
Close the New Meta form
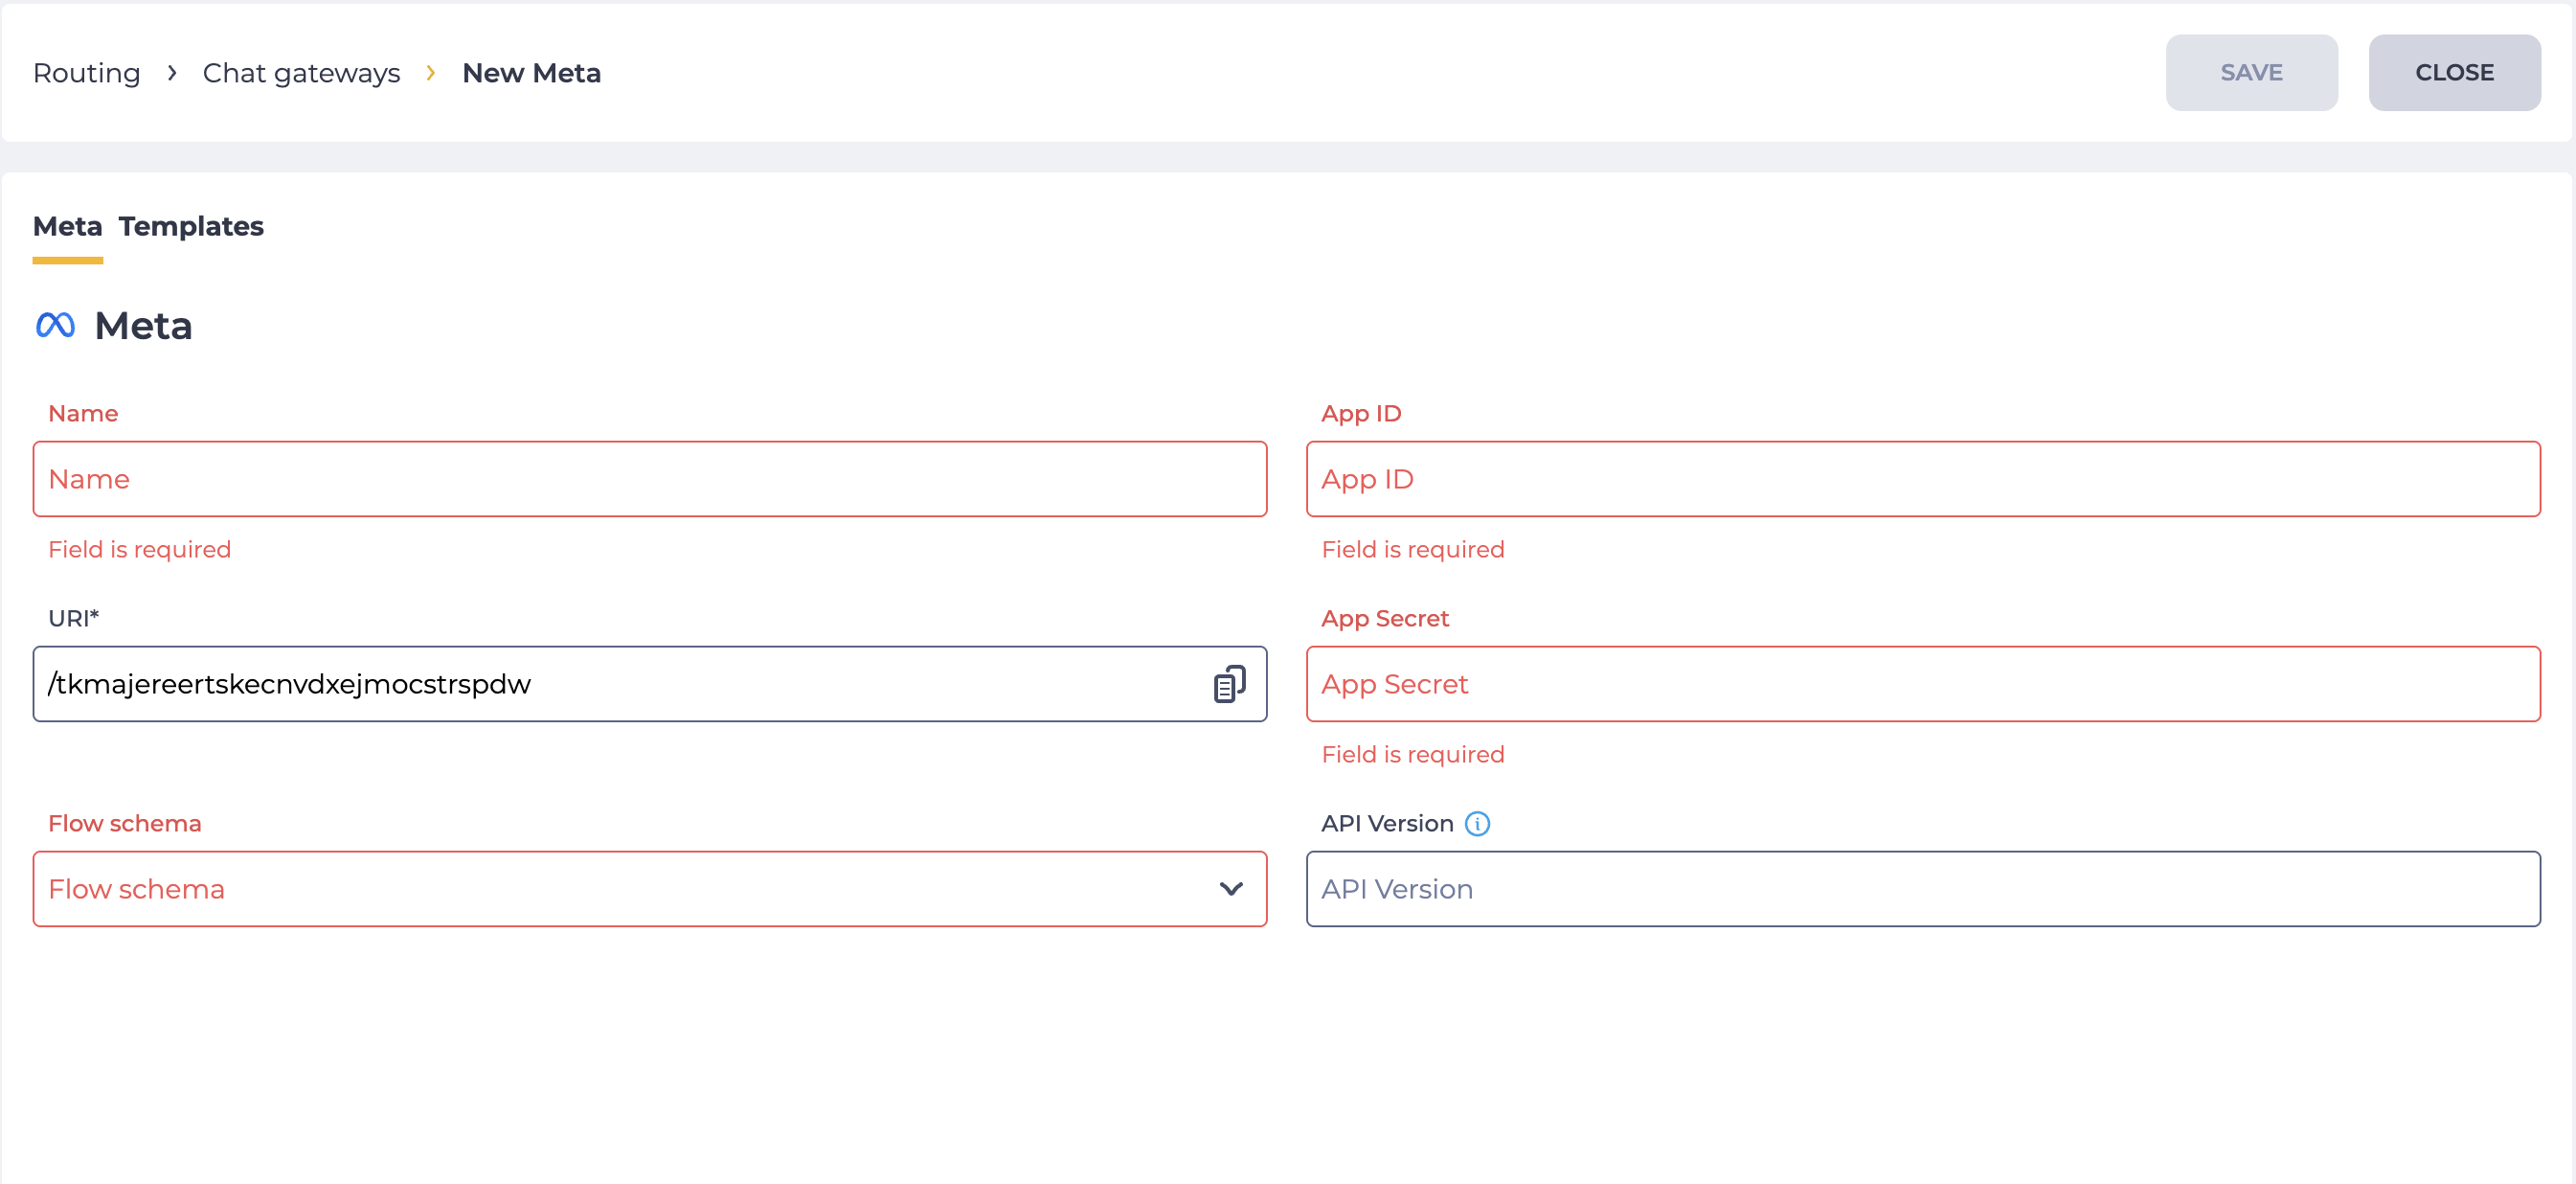pyautogui.click(x=2454, y=73)
